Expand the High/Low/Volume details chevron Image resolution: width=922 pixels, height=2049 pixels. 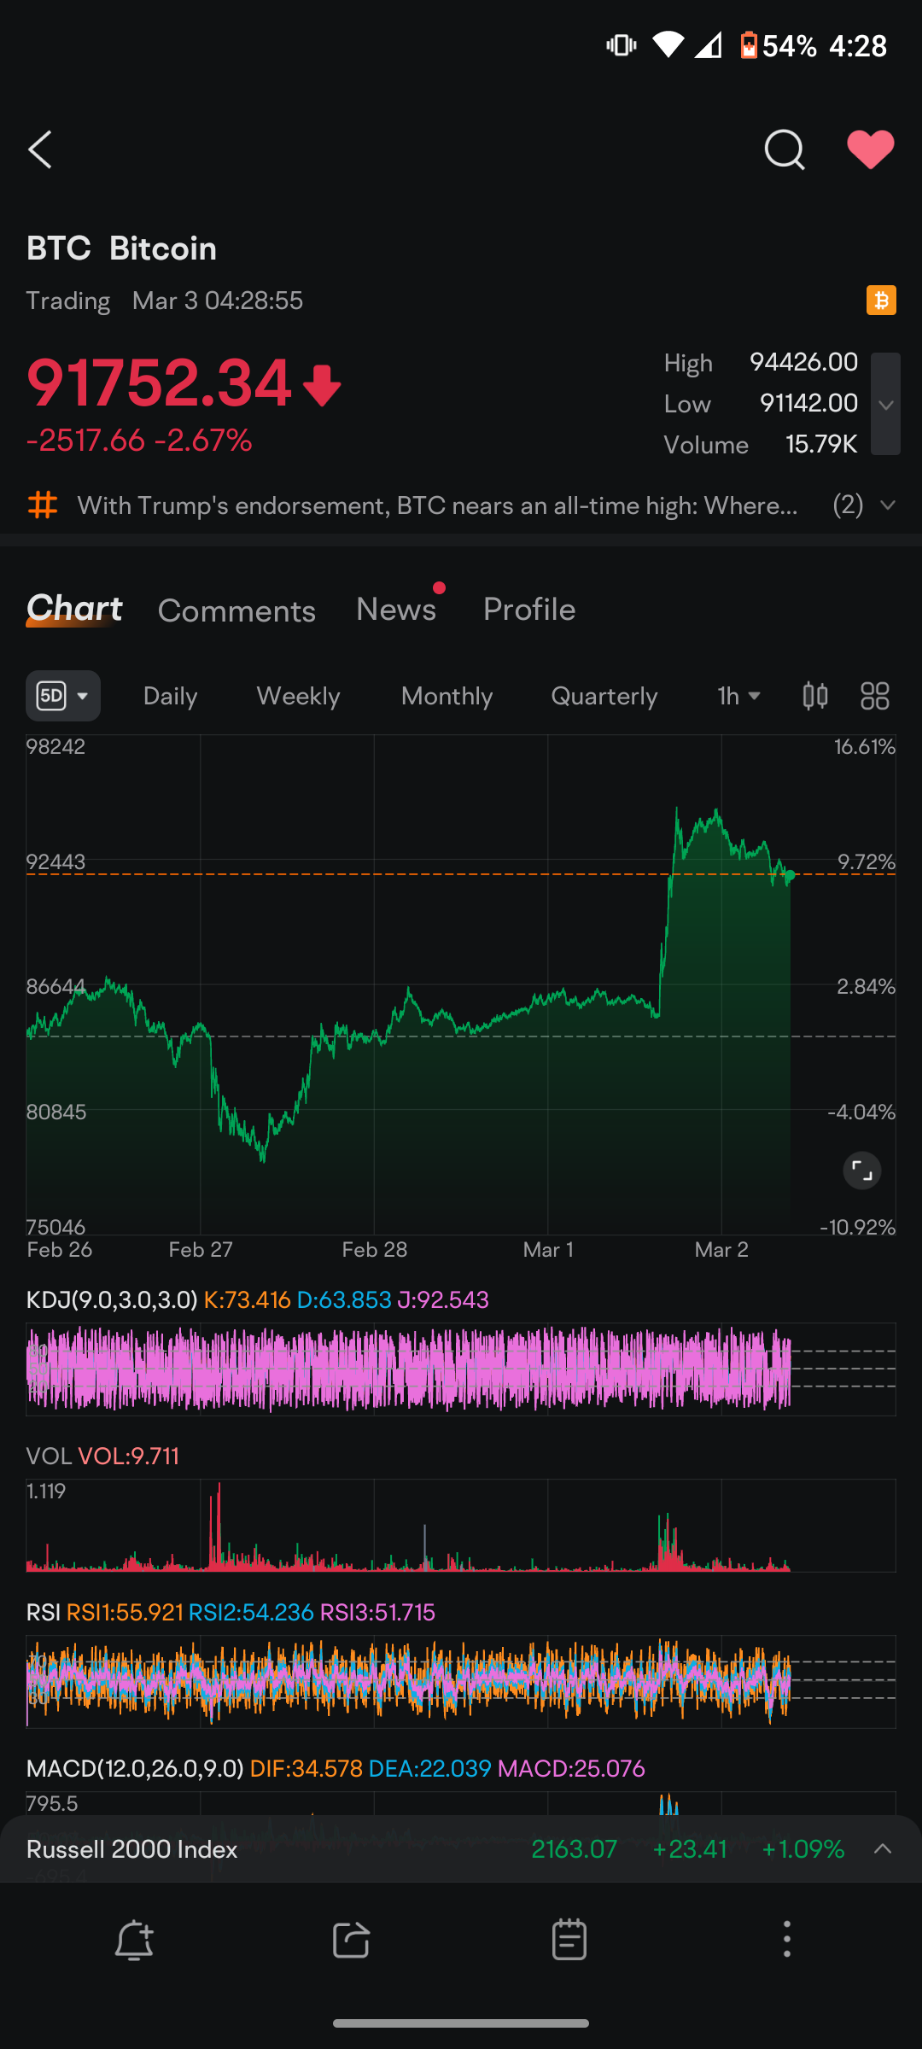[886, 404]
